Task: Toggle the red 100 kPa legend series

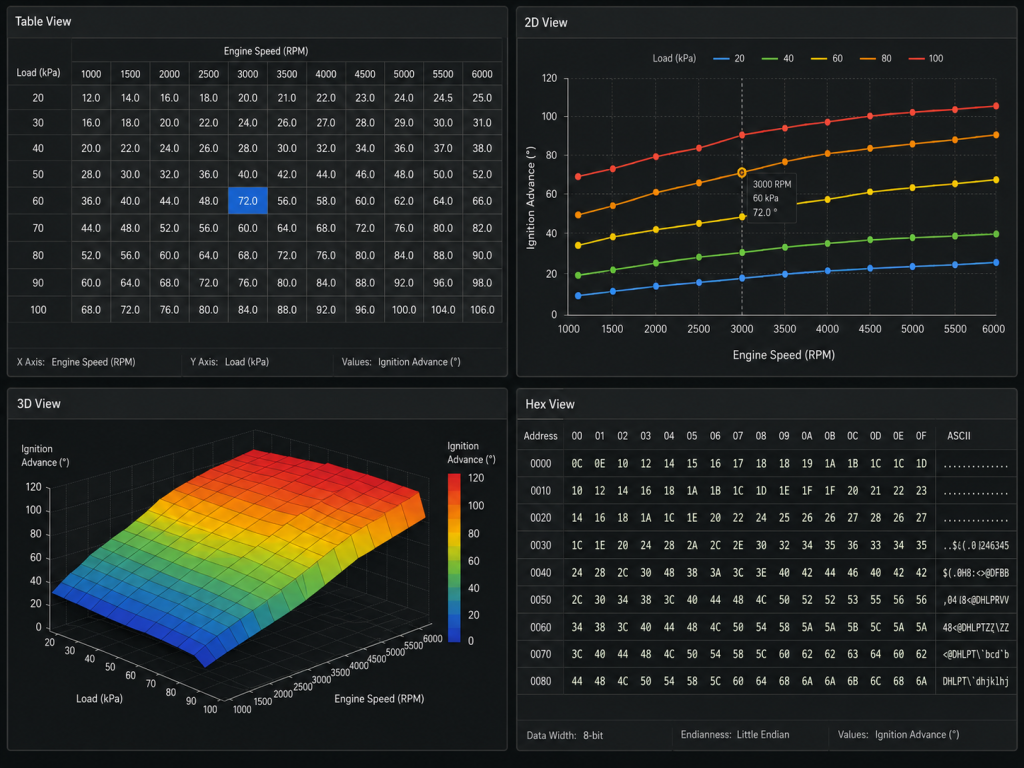Action: point(926,58)
